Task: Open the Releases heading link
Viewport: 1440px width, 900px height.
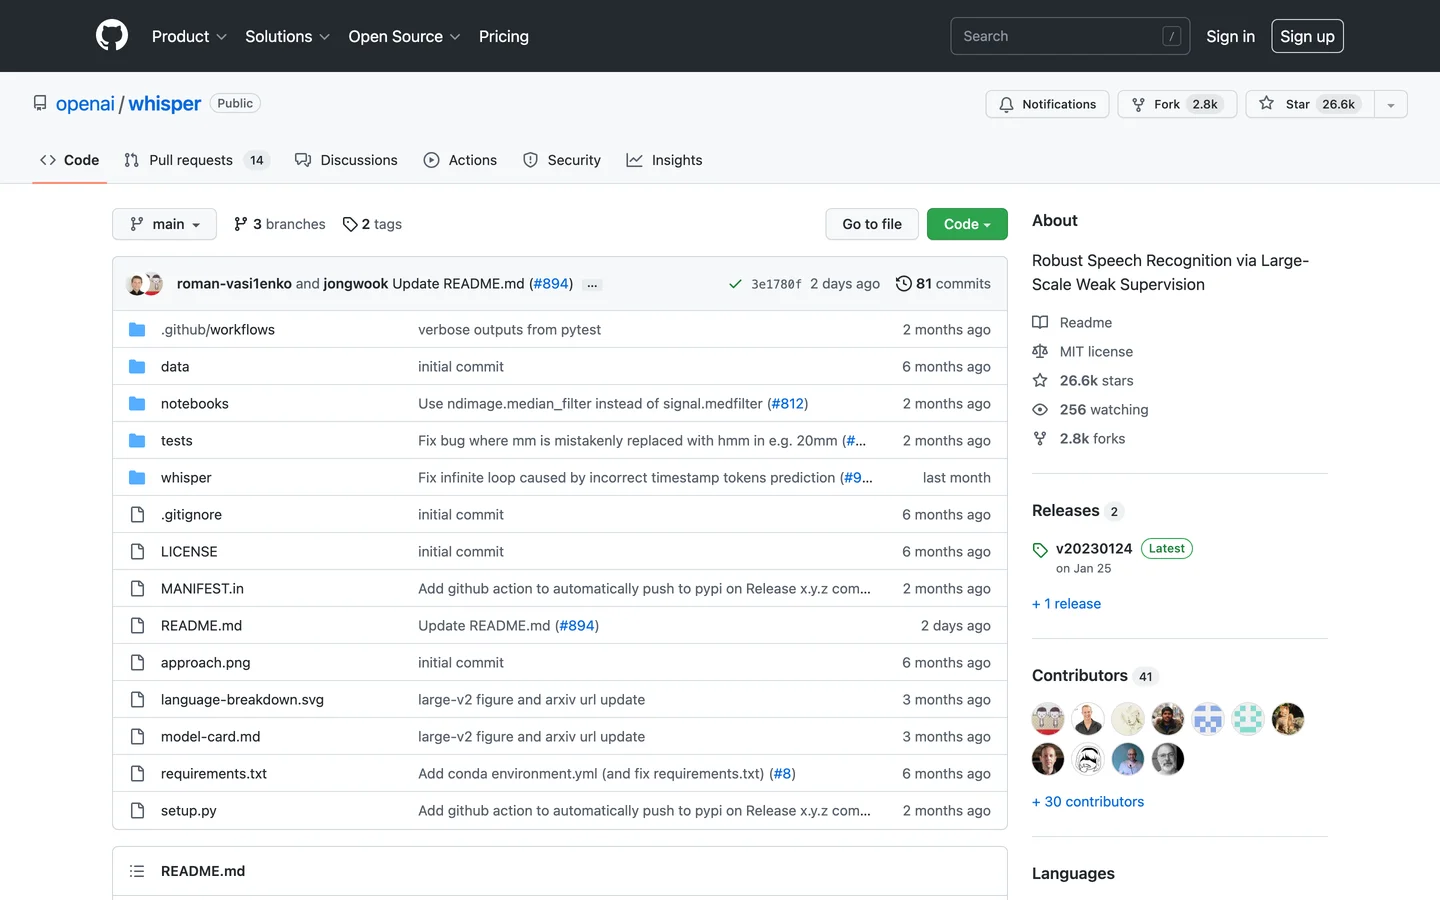Action: click(x=1078, y=510)
